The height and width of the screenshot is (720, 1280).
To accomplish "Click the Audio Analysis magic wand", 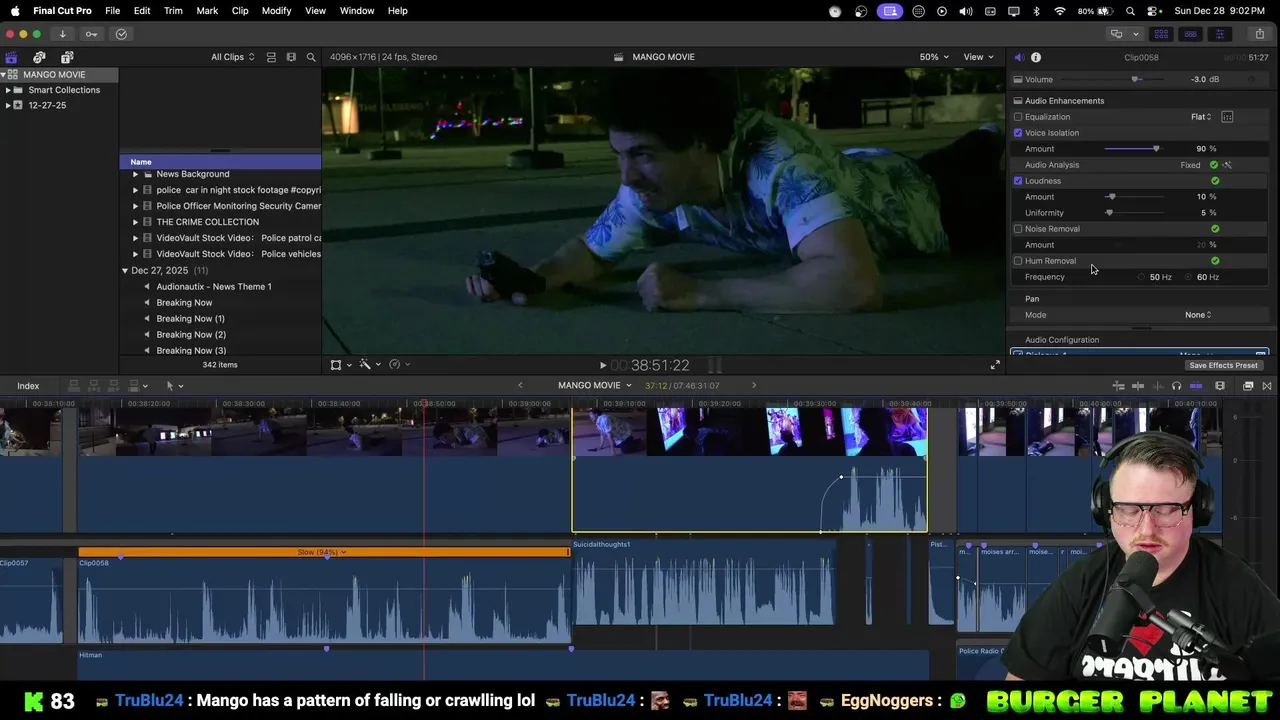I will coord(1227,165).
